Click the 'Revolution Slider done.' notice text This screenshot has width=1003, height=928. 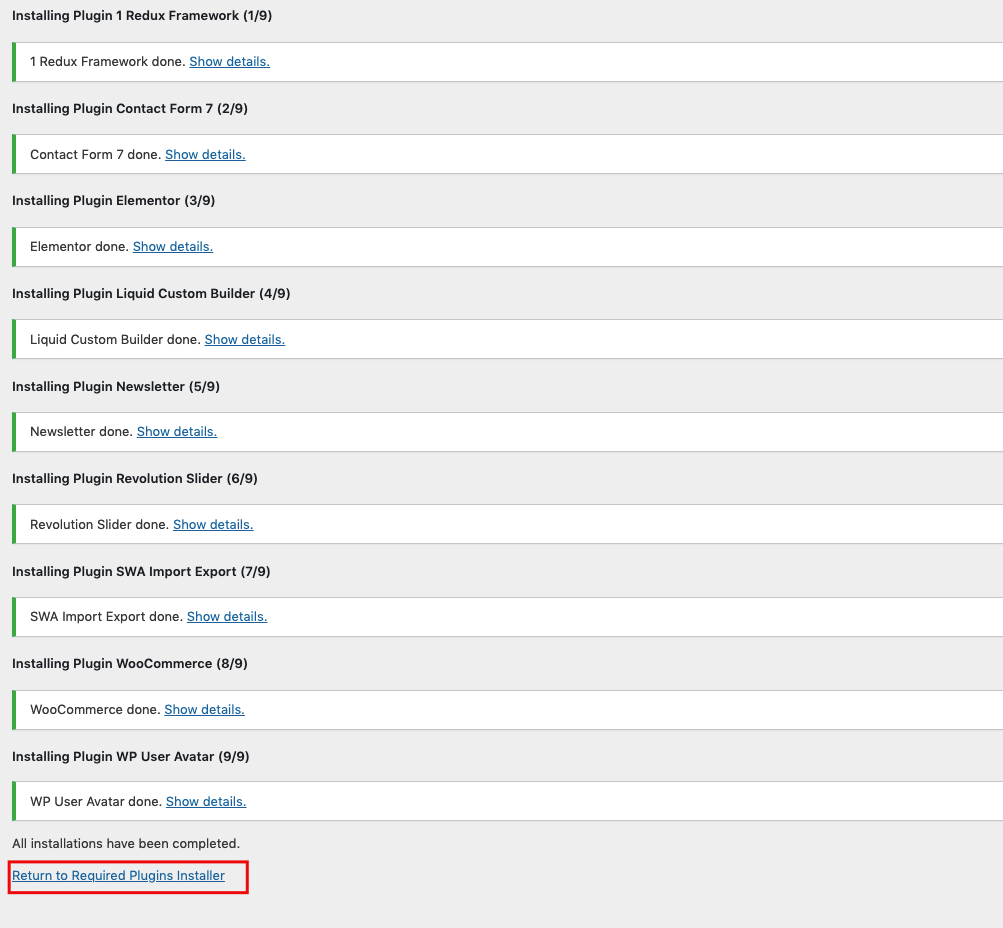99,525
